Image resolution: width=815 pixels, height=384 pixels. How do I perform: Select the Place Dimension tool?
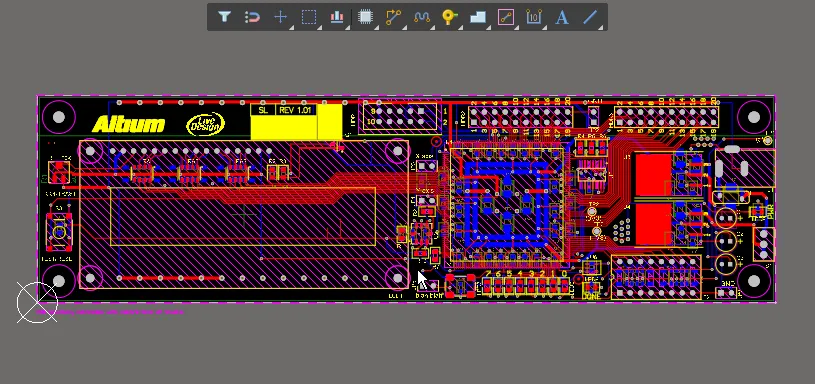point(534,17)
